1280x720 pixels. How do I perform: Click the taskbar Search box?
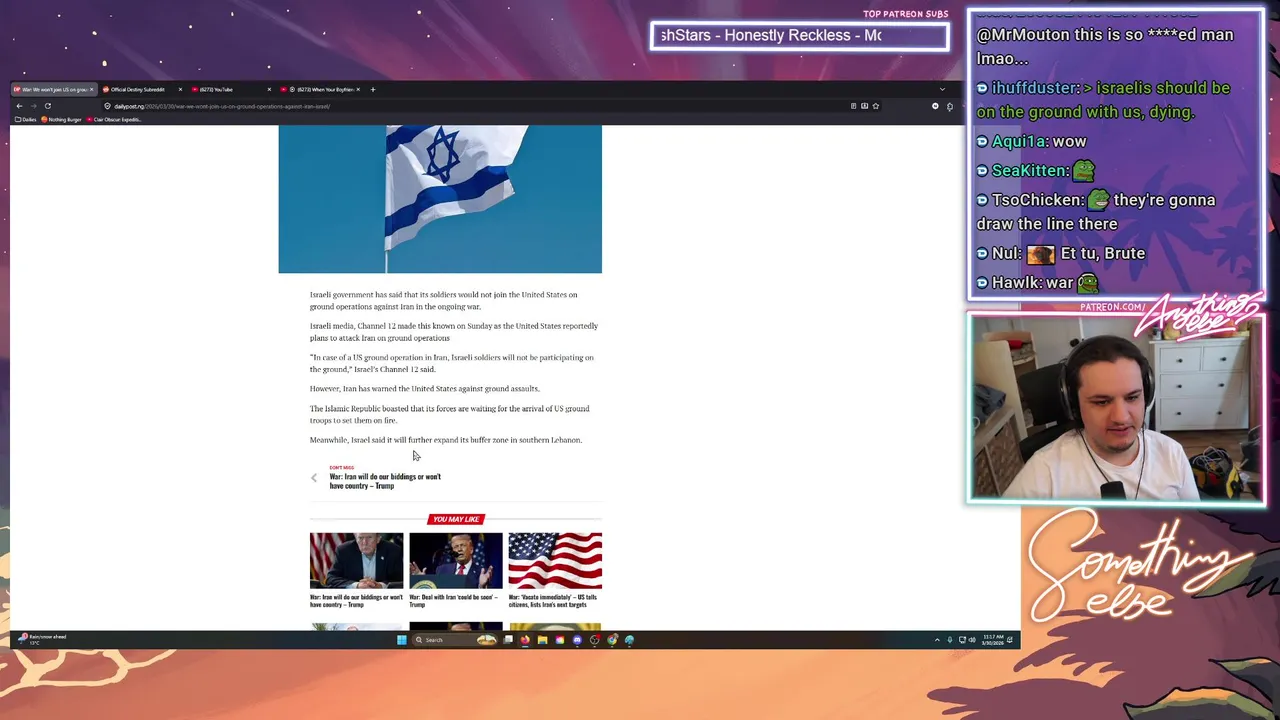(455, 640)
